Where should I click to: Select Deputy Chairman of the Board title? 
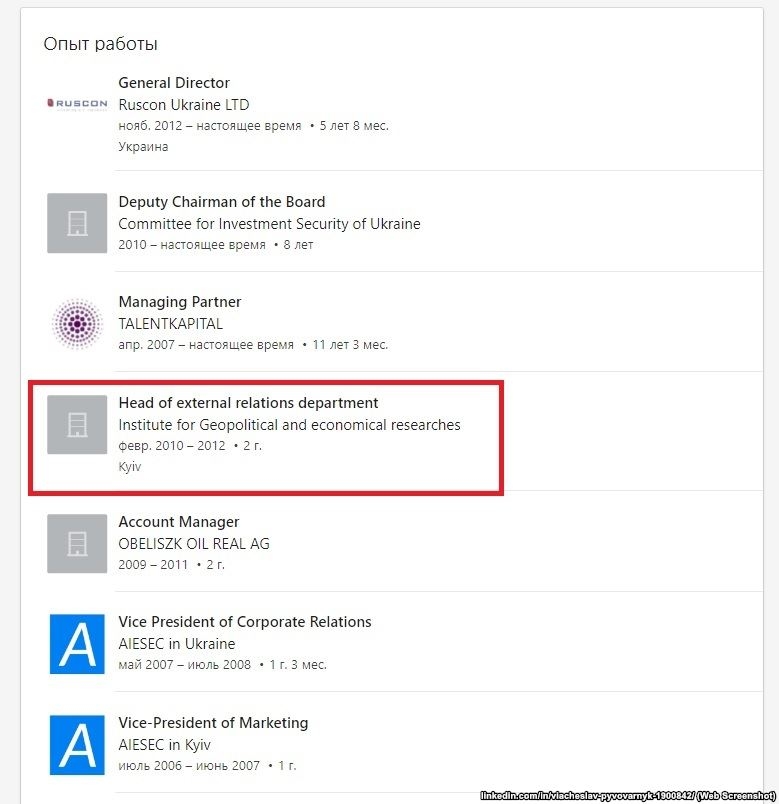[221, 202]
